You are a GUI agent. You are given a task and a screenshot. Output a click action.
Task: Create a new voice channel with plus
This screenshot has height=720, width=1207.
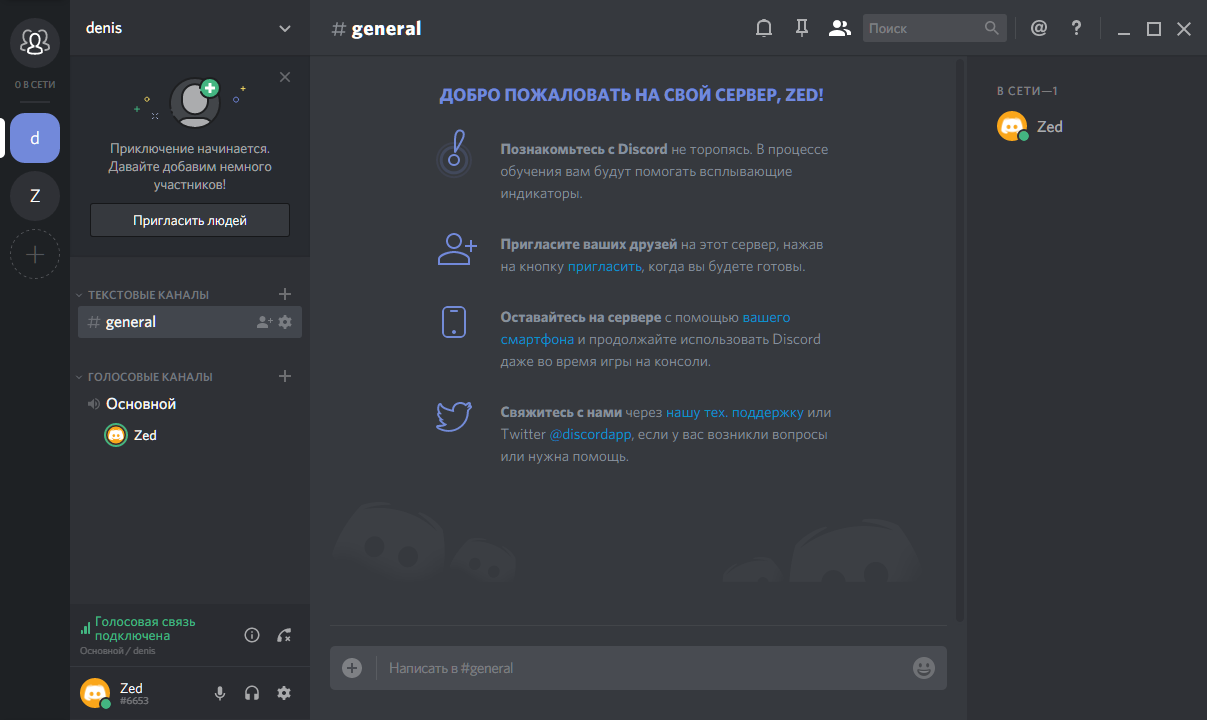[x=285, y=376]
